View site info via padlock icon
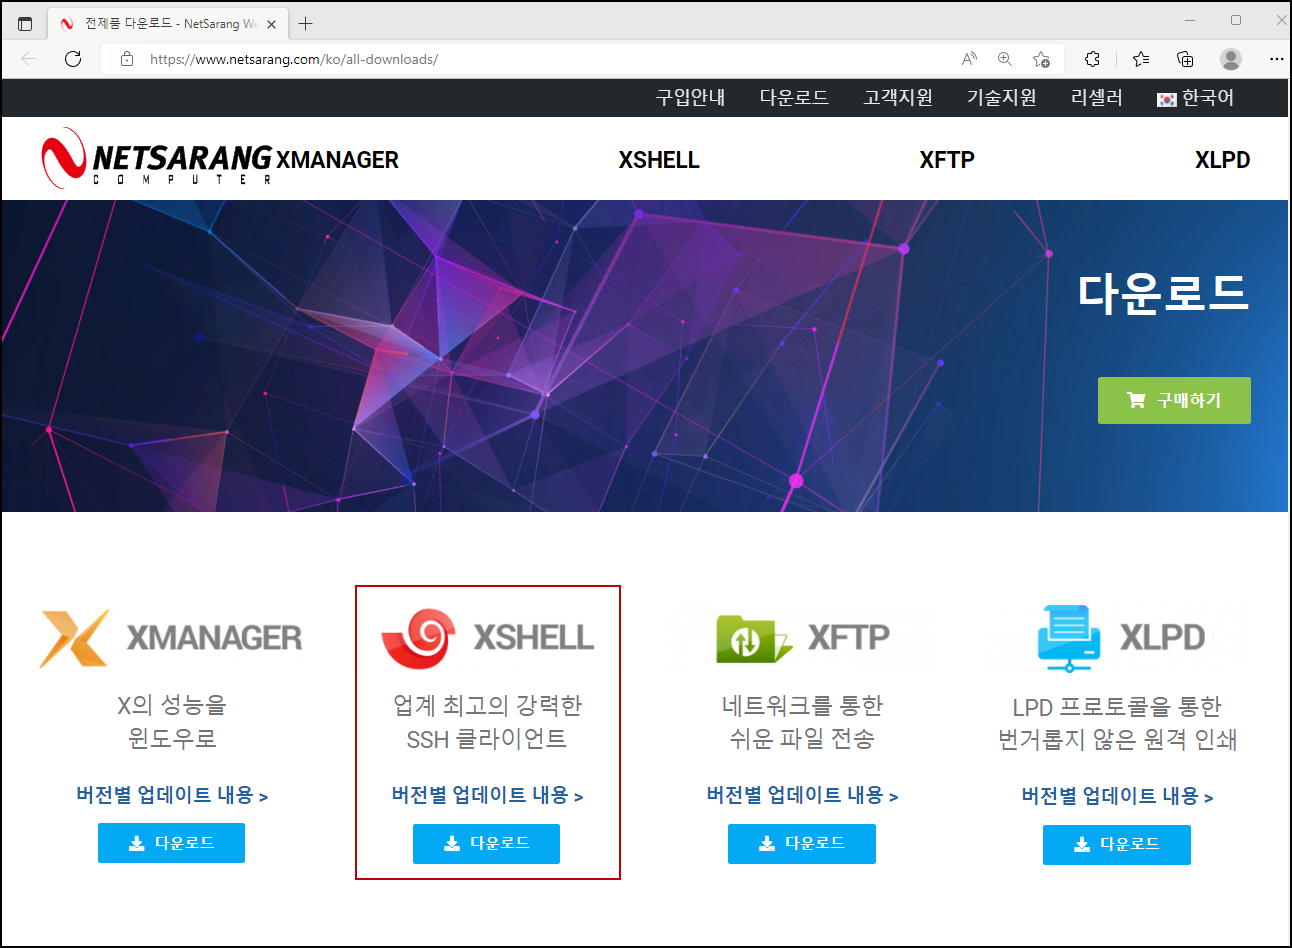Image resolution: width=1292 pixels, height=948 pixels. pyautogui.click(x=127, y=59)
